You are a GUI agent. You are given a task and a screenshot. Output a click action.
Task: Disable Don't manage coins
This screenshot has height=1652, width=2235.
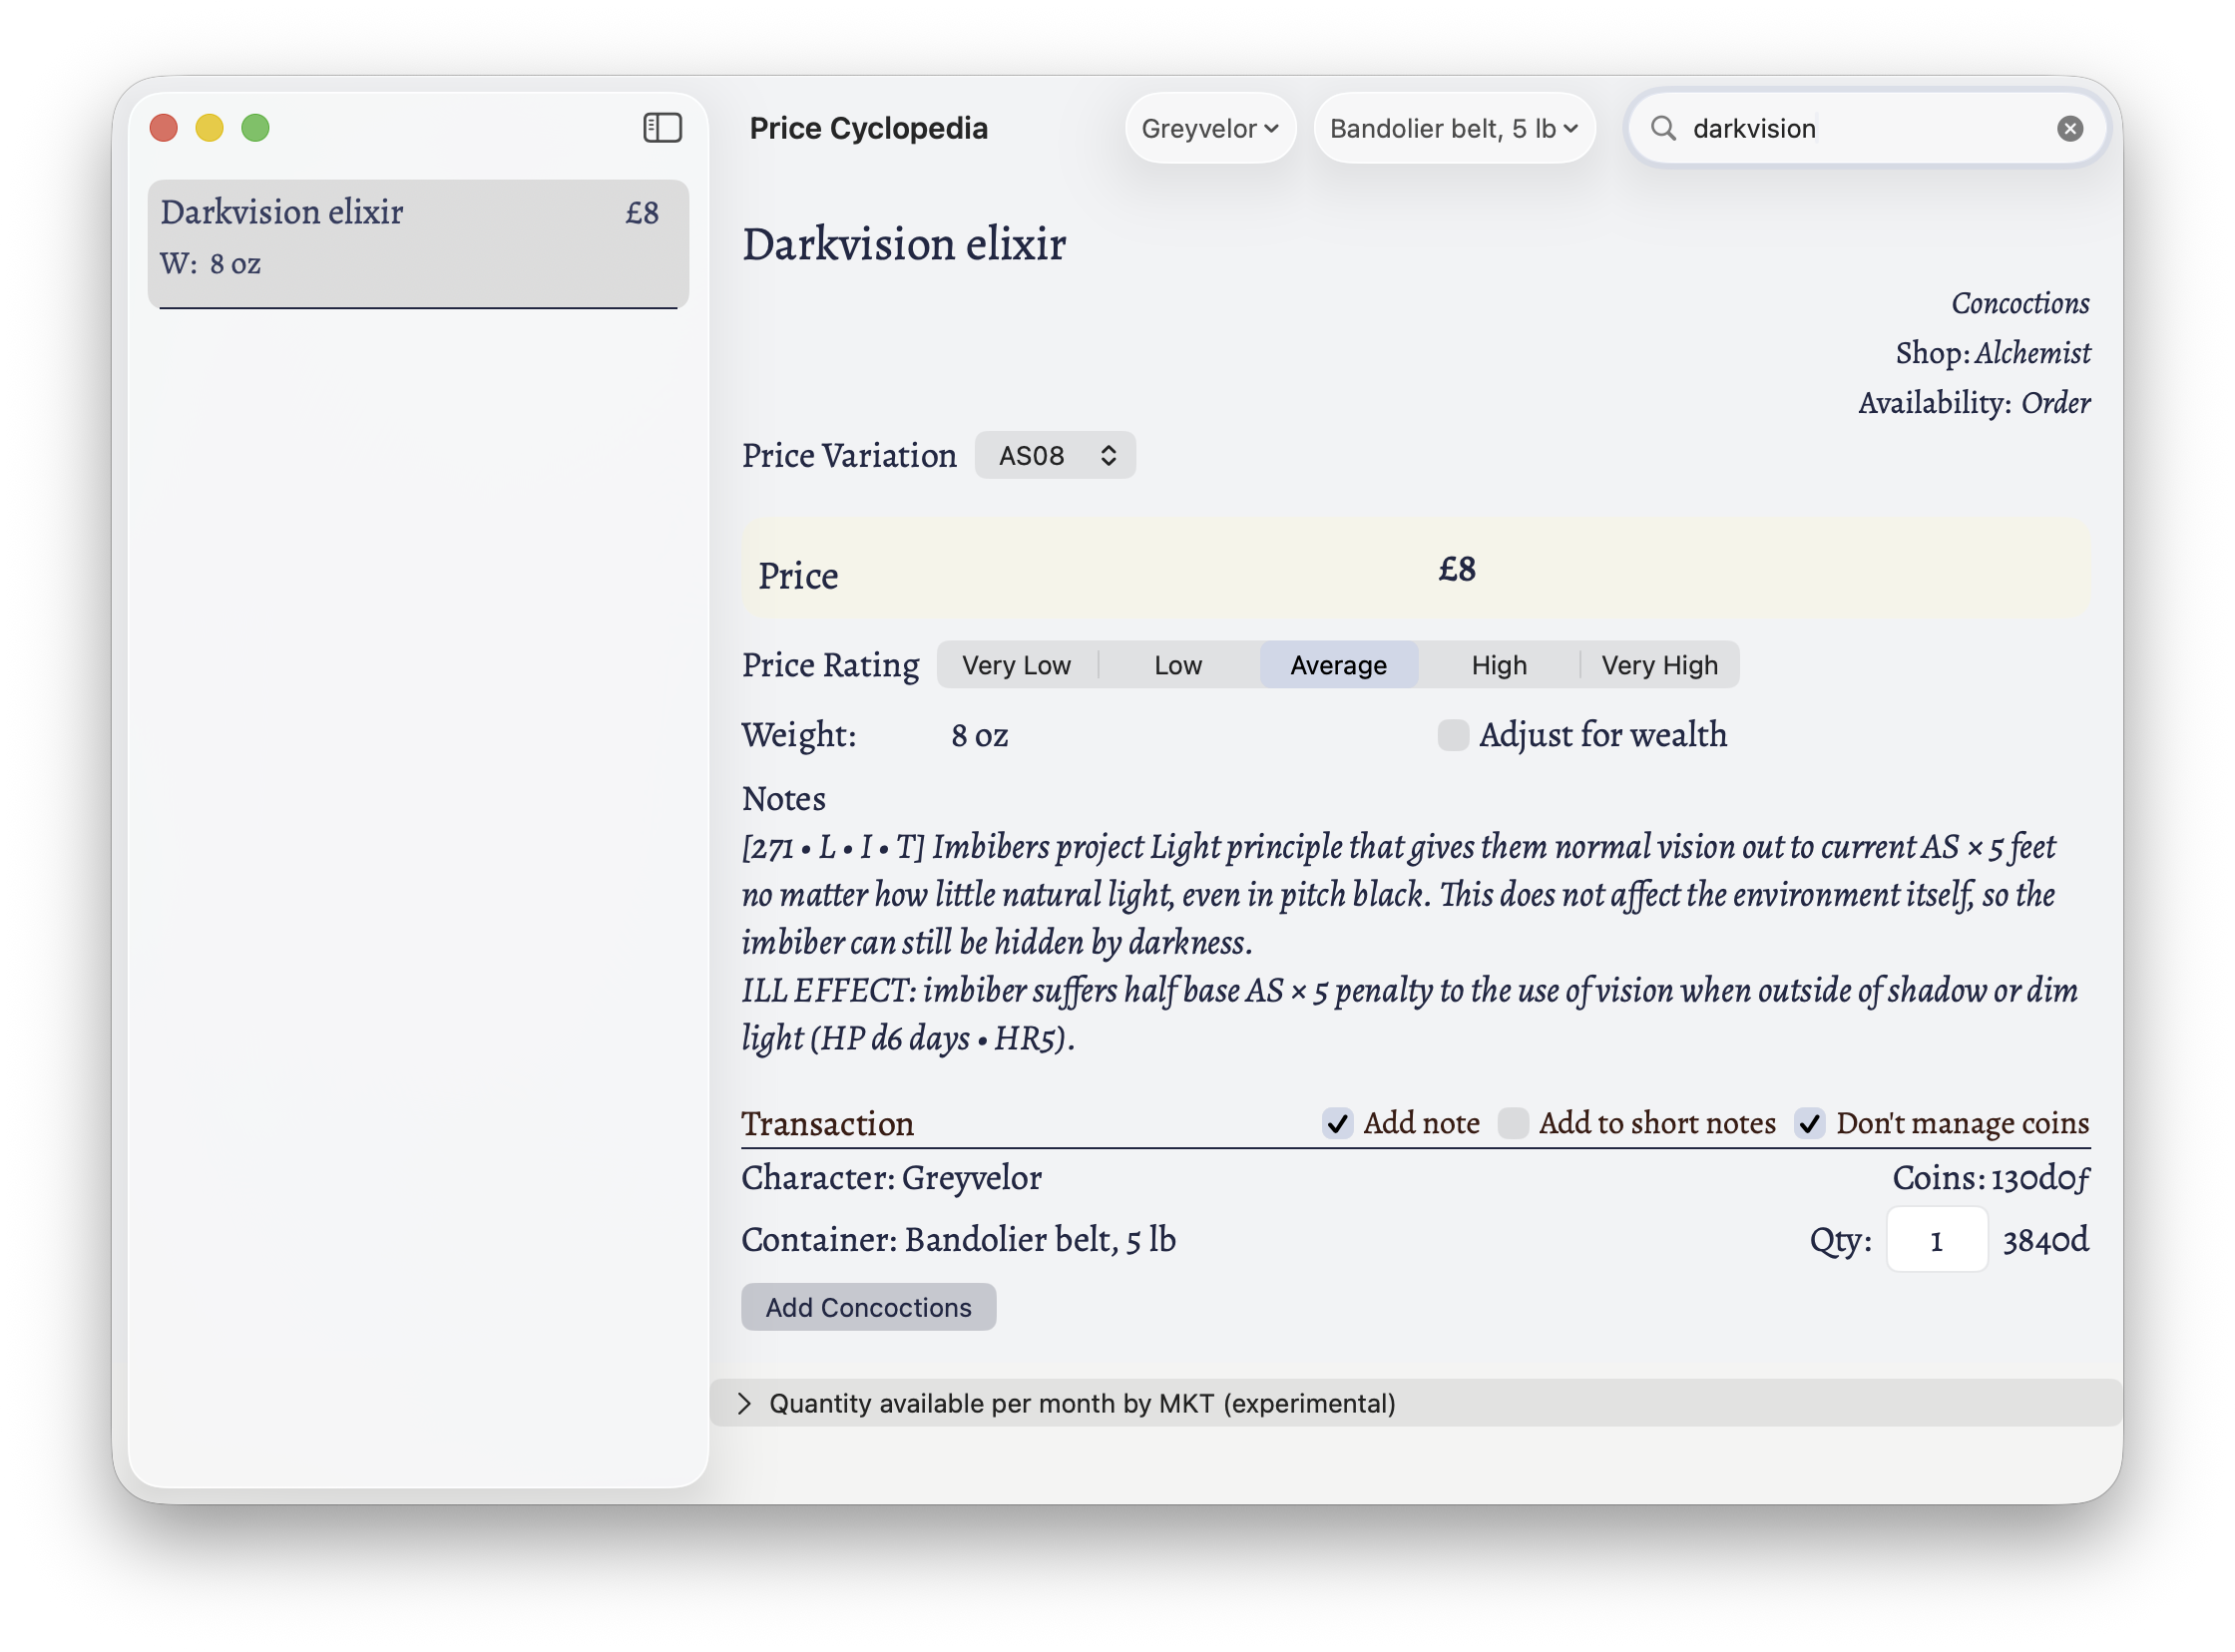[1808, 1123]
